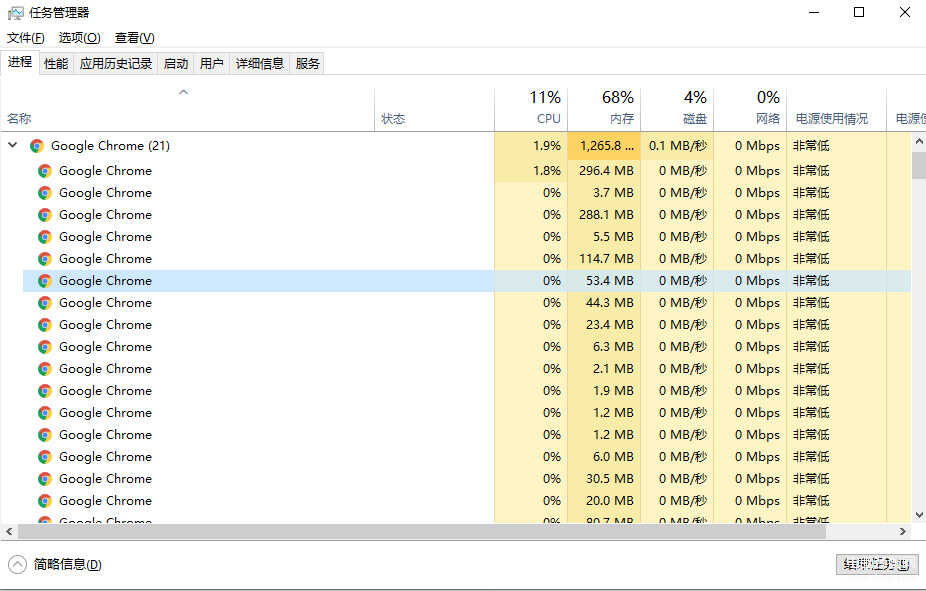Click the 53.4 MB memory value in highlighted row
Screen dimensions: 926x591
pos(609,281)
